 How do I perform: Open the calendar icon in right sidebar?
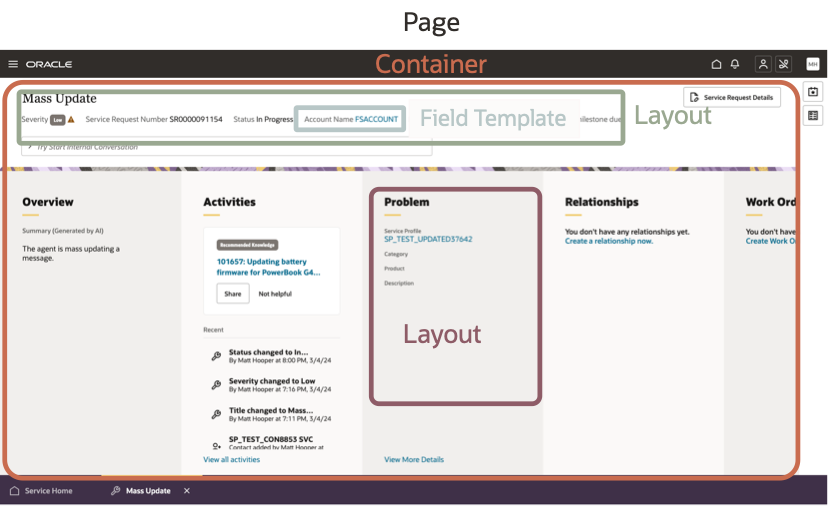click(x=813, y=91)
